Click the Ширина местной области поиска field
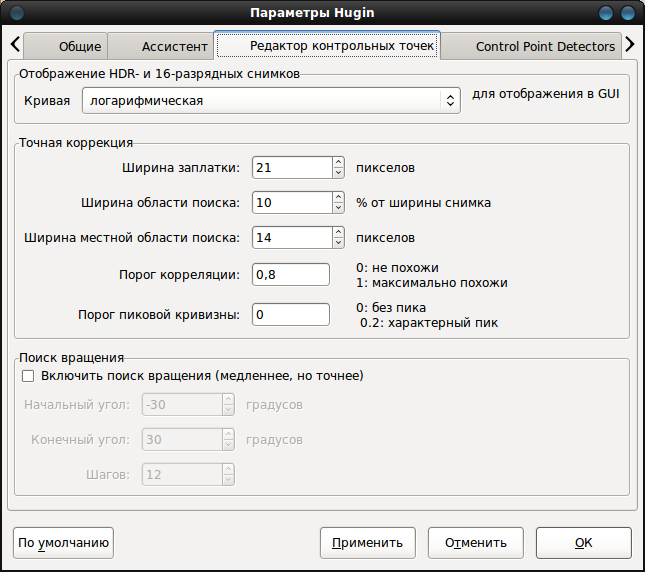The width and height of the screenshot is (645, 572). click(292, 237)
